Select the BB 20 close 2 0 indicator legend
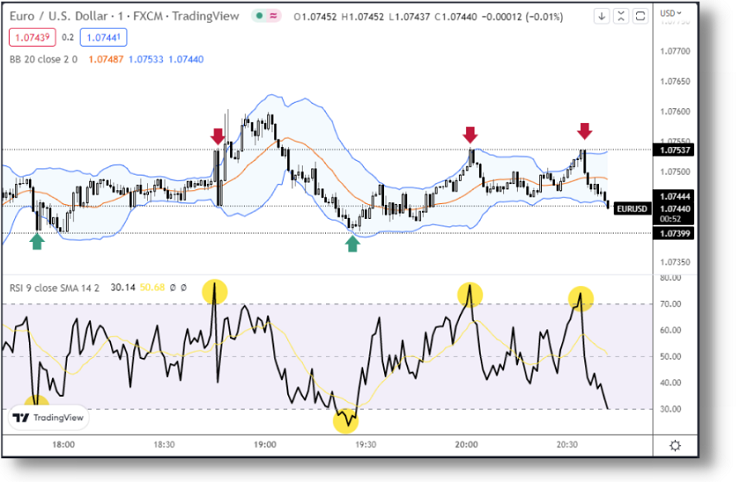This screenshot has height=482, width=740. tap(43, 59)
